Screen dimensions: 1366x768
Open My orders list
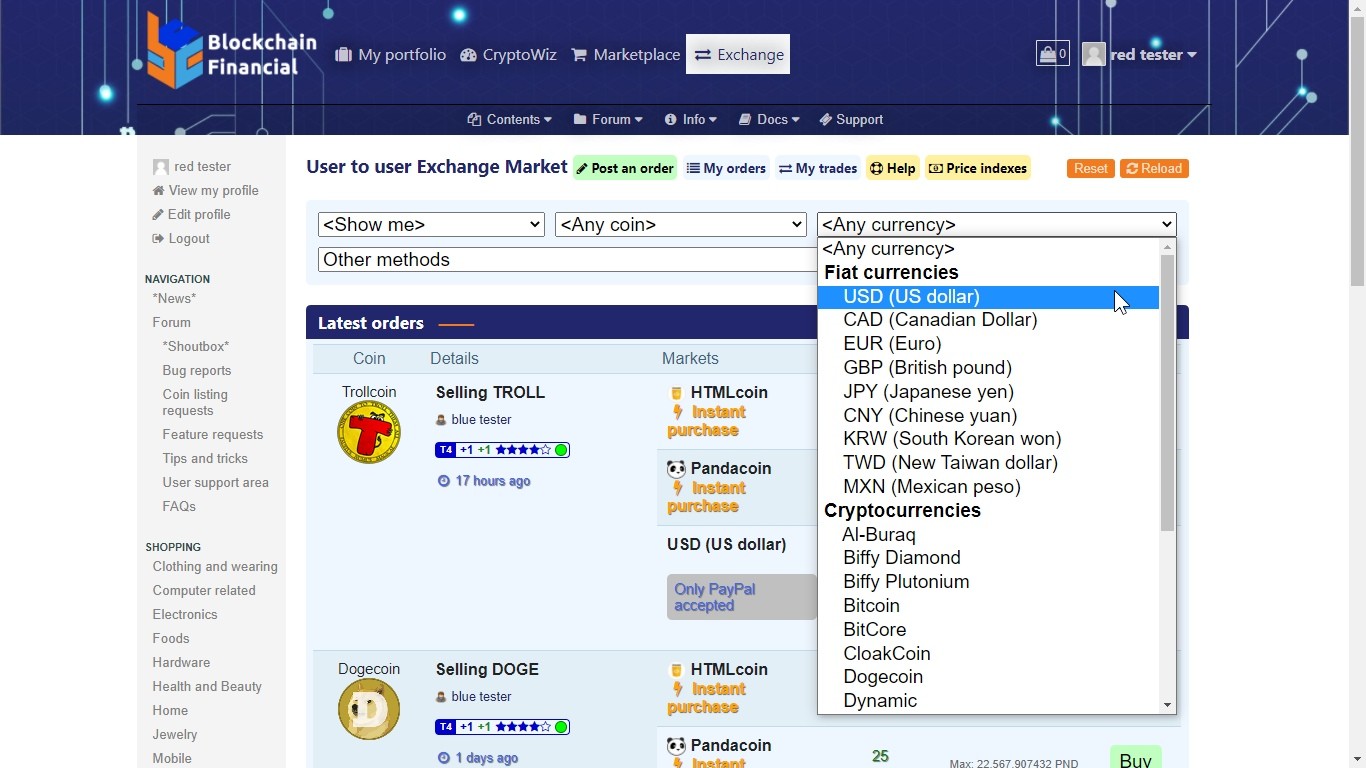tap(726, 168)
